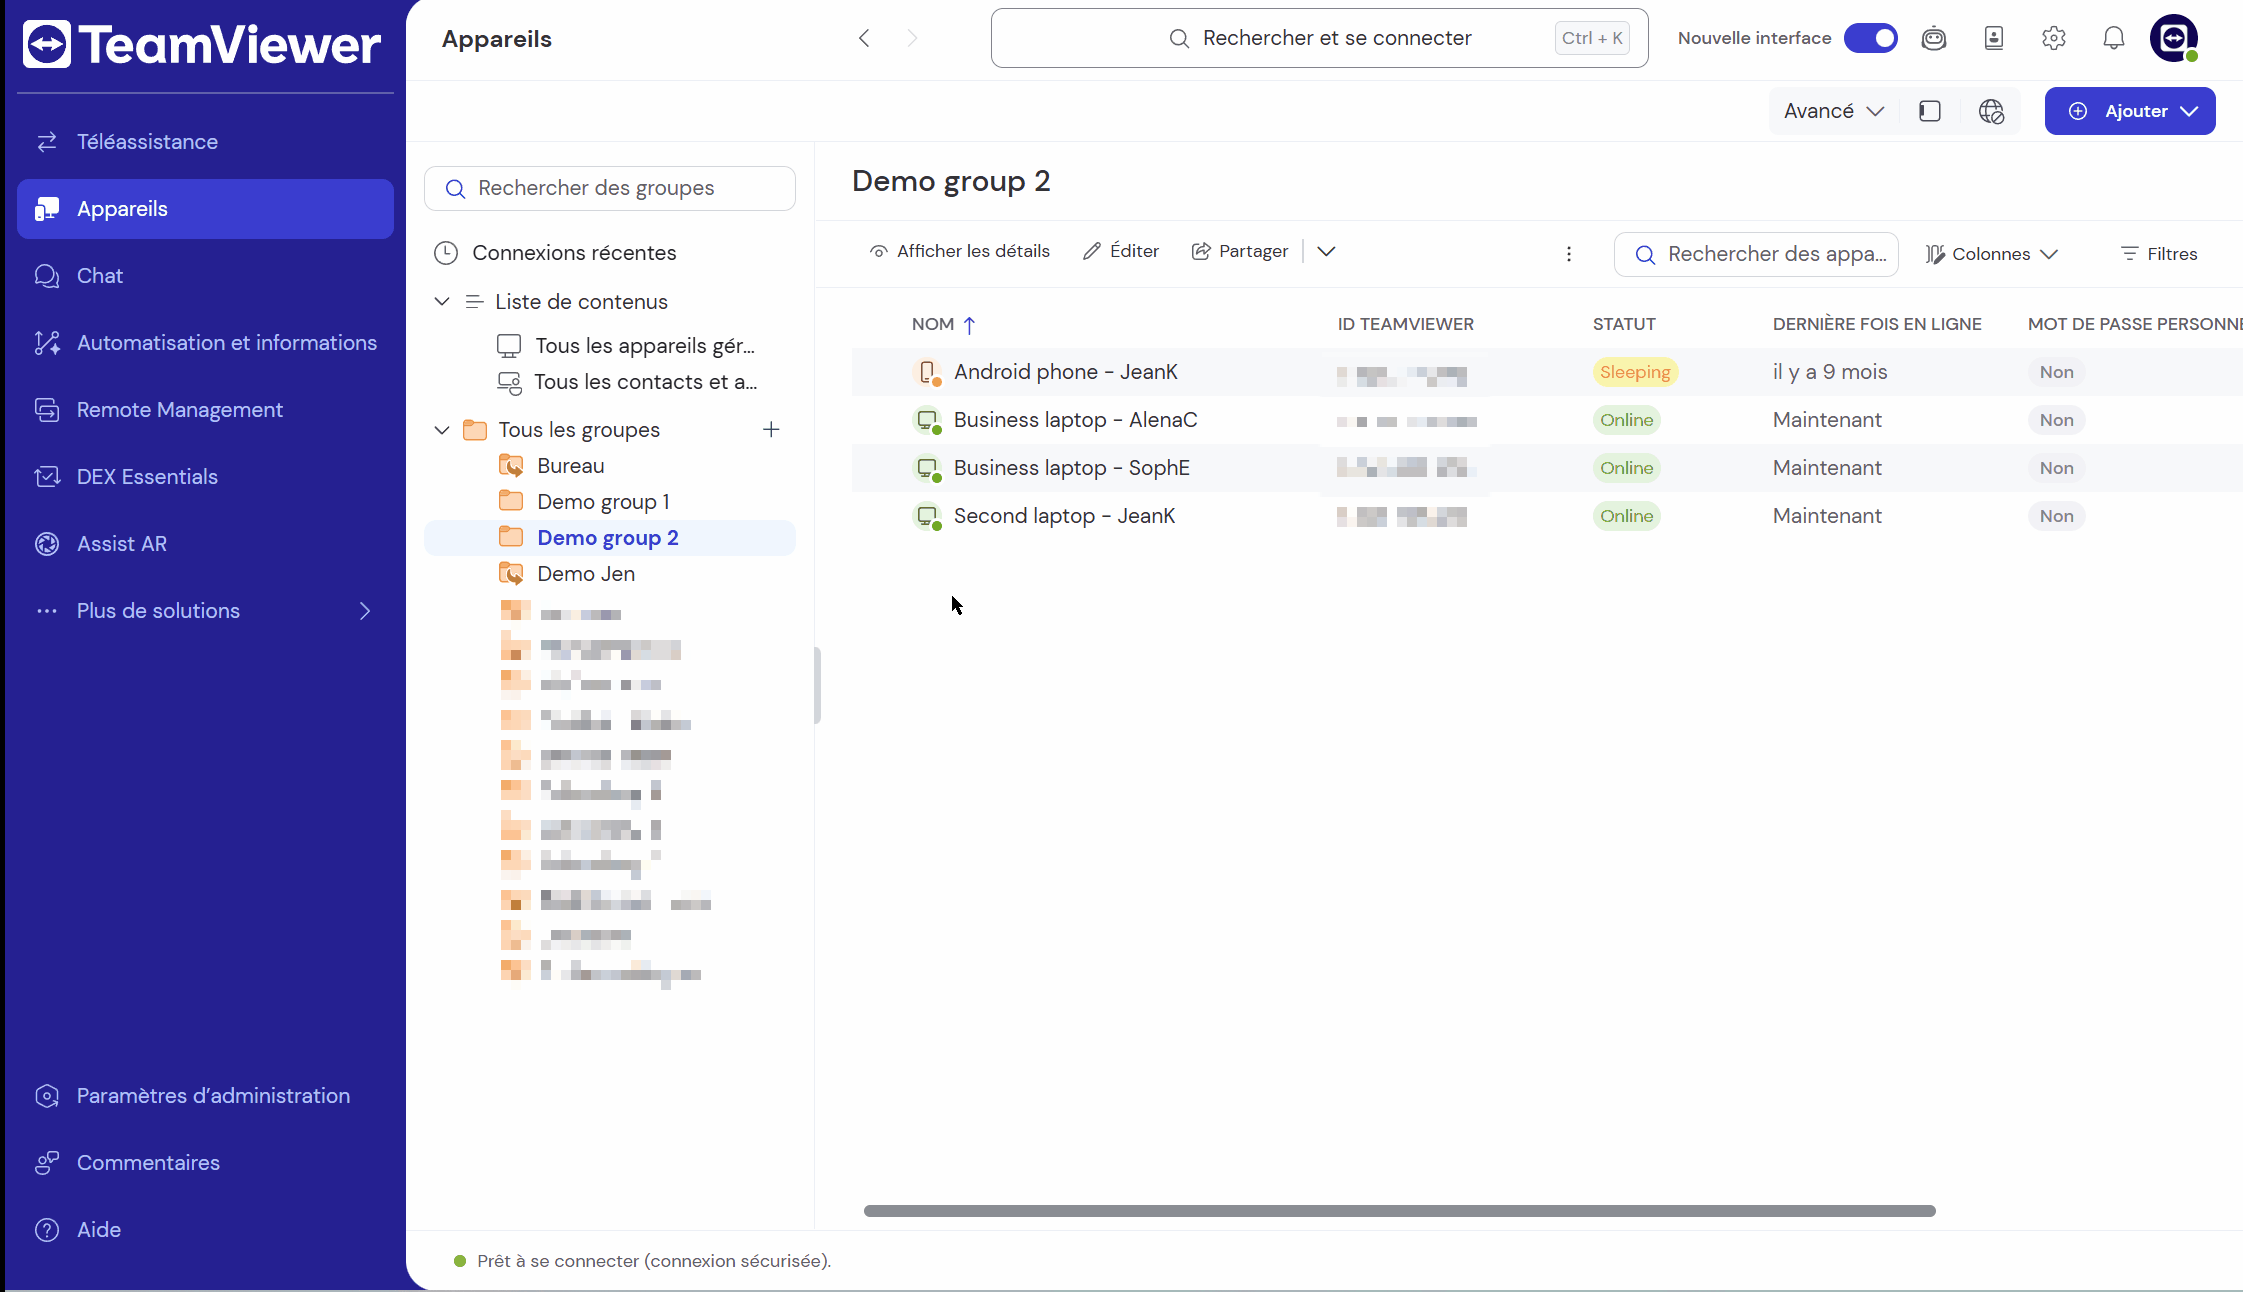This screenshot has height=1292, width=2243.
Task: Open Paramètres d'administration
Action: [205, 1096]
